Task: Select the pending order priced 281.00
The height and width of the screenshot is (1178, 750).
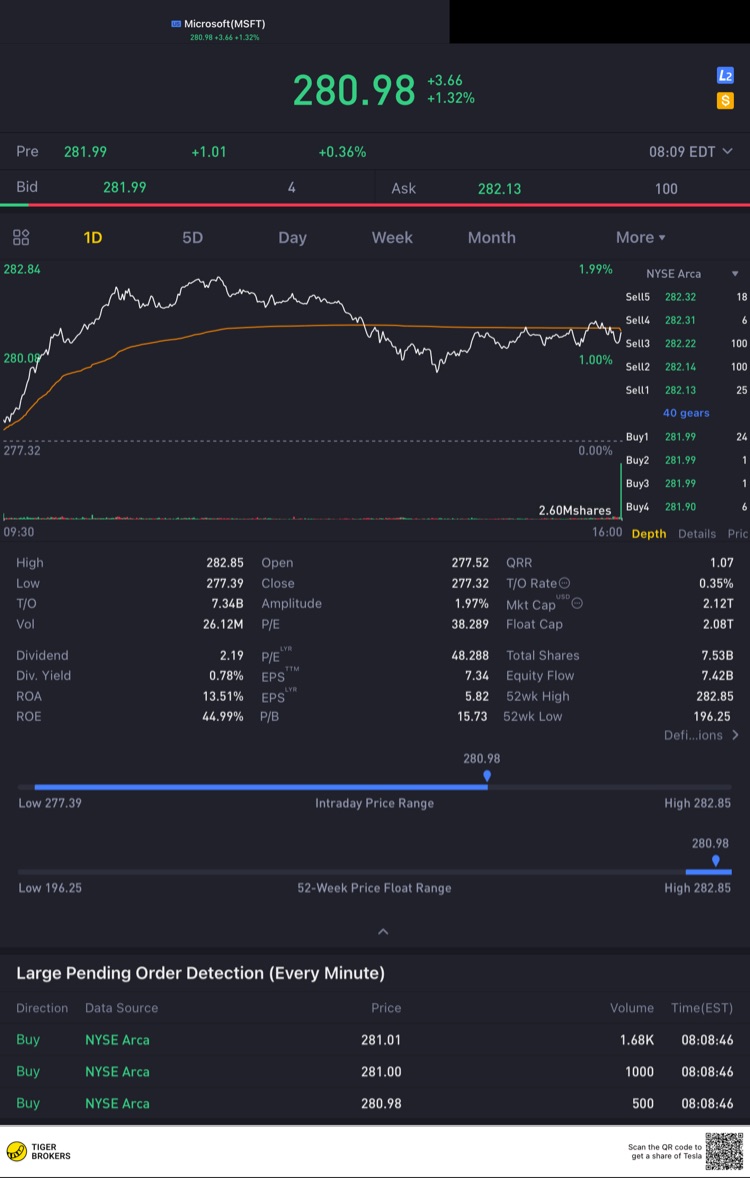Action: tap(375, 1071)
